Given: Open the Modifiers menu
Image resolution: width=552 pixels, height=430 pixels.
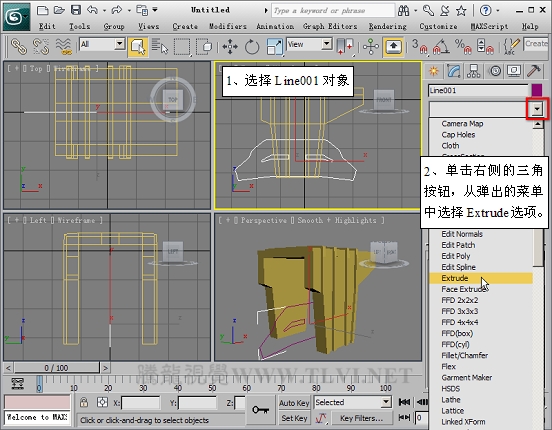Looking at the screenshot, I should [228, 26].
